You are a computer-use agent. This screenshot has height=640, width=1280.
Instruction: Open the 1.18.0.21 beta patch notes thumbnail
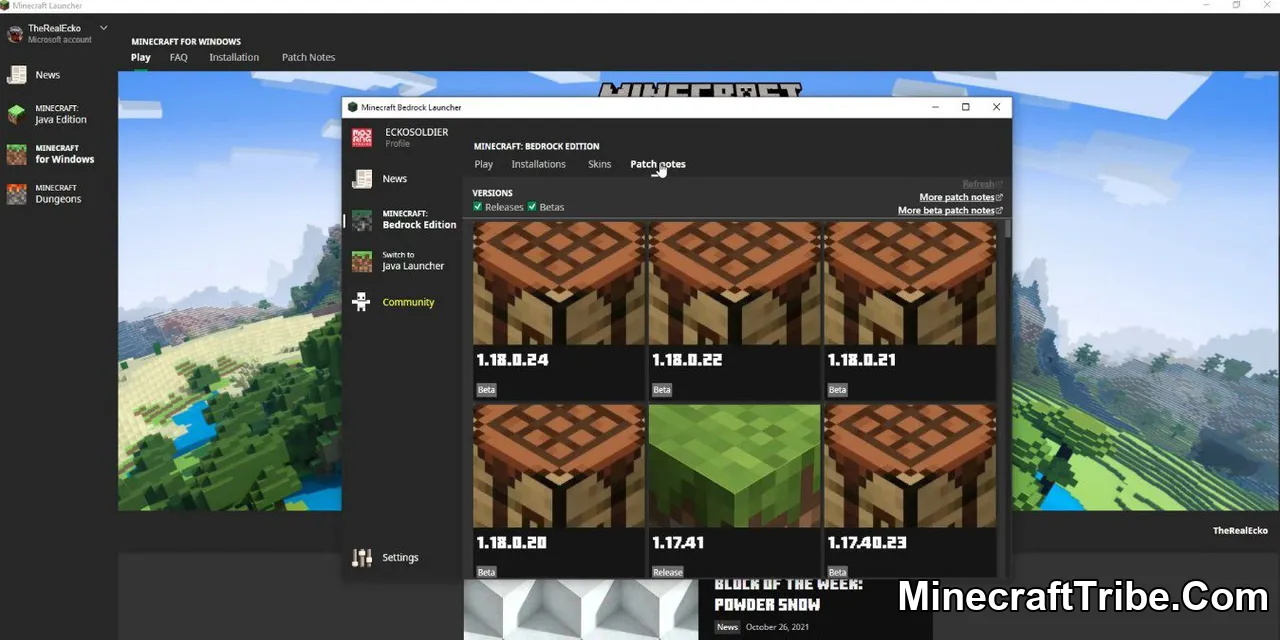pyautogui.click(x=910, y=283)
